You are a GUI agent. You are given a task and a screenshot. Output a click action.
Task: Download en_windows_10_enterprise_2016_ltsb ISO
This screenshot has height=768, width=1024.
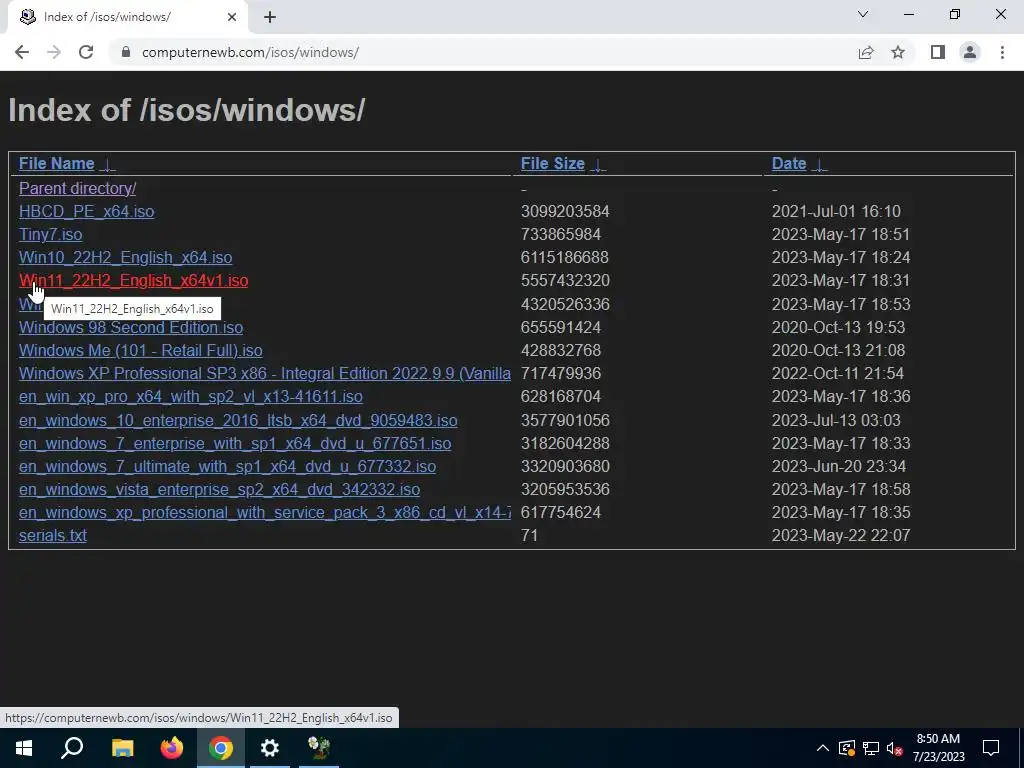238,420
